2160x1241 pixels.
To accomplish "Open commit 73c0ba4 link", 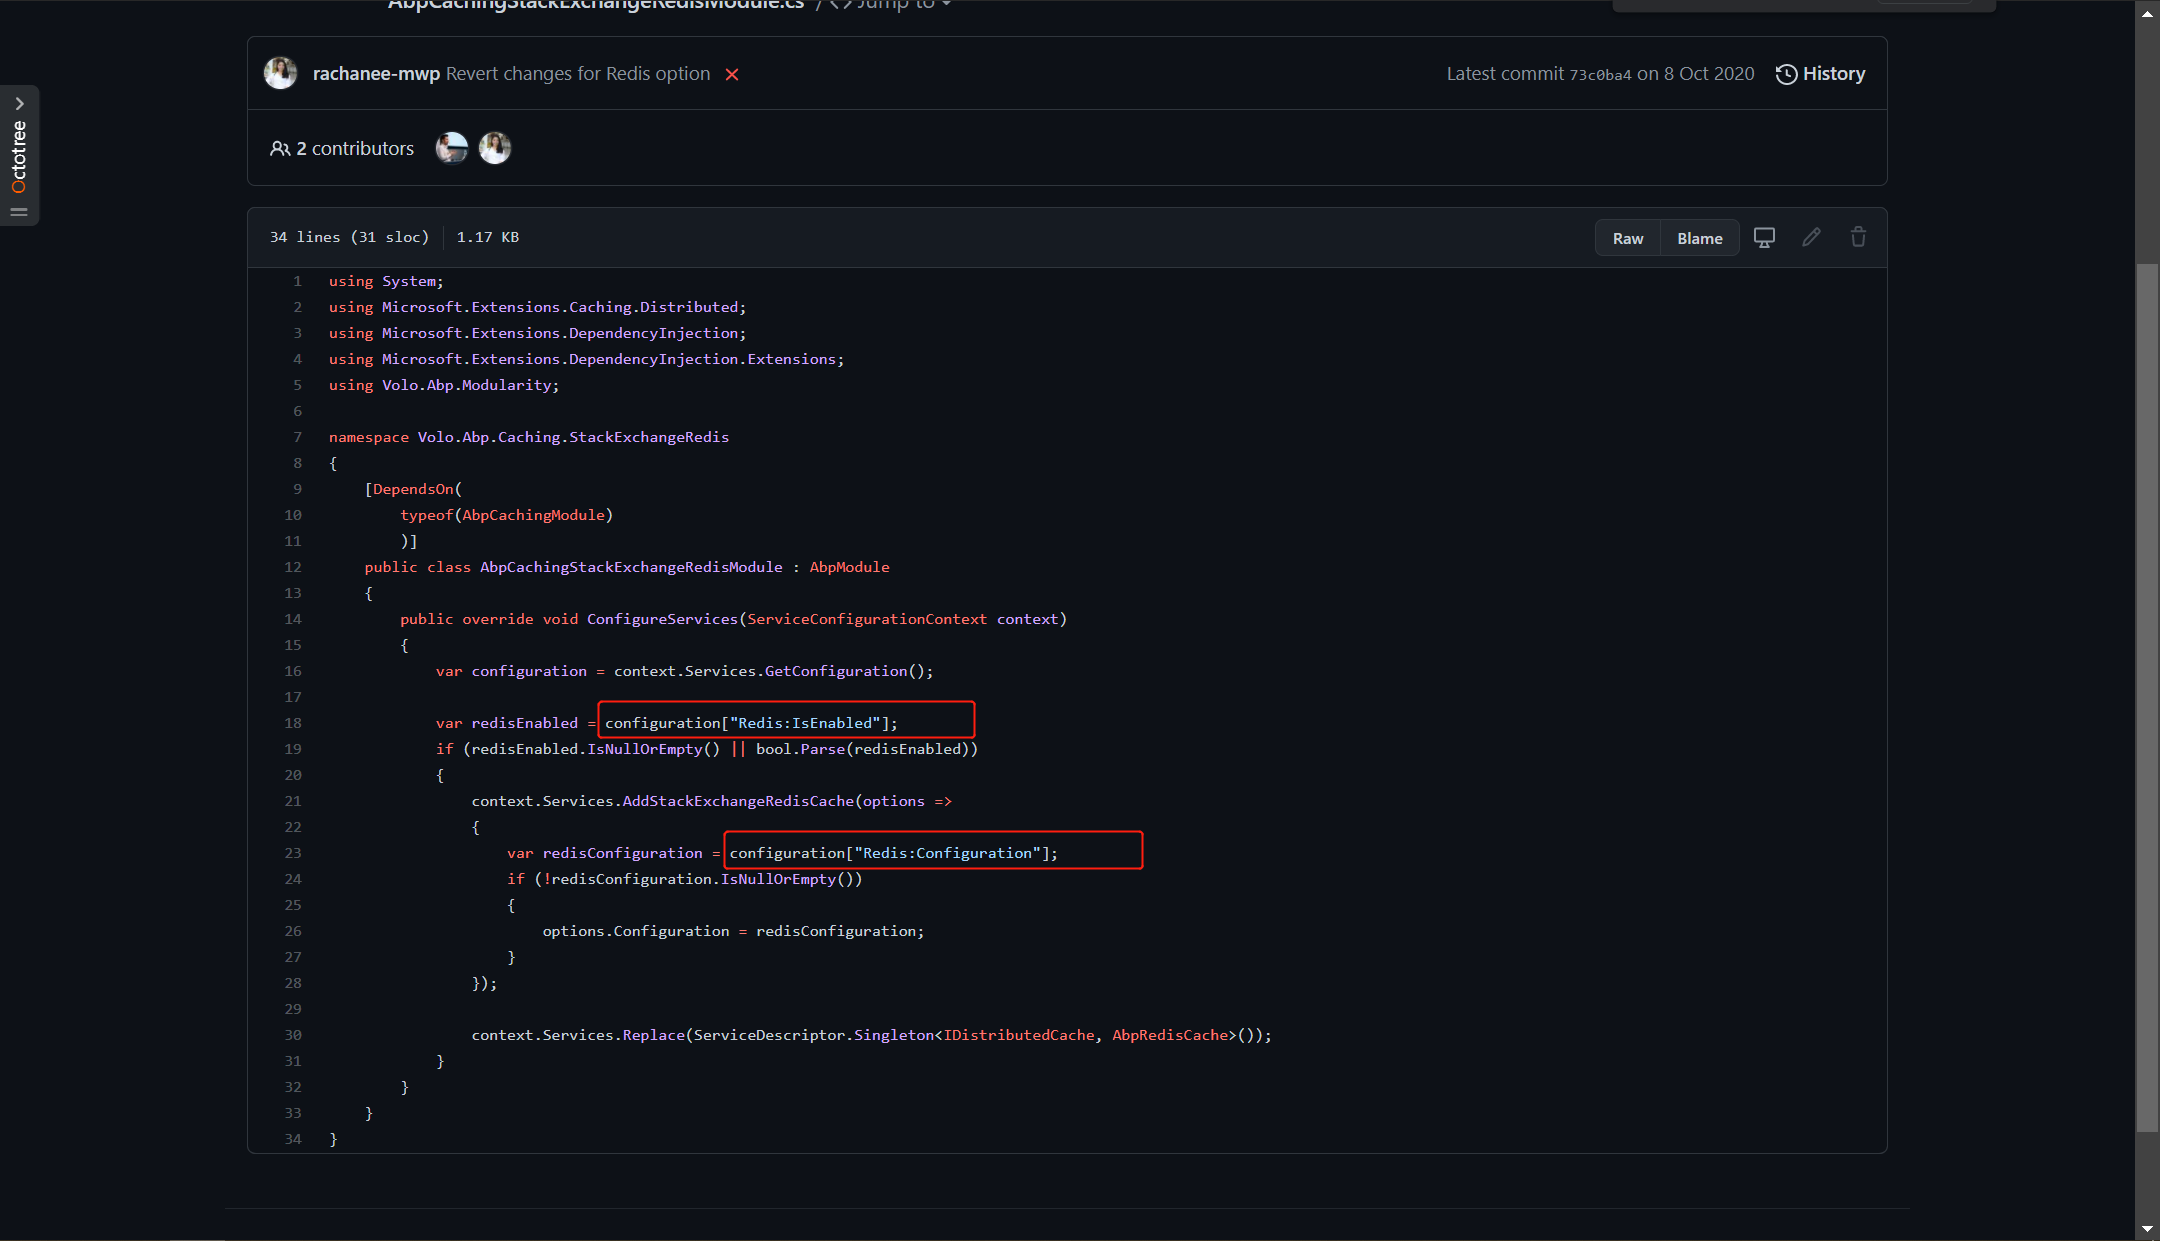I will pos(1600,75).
